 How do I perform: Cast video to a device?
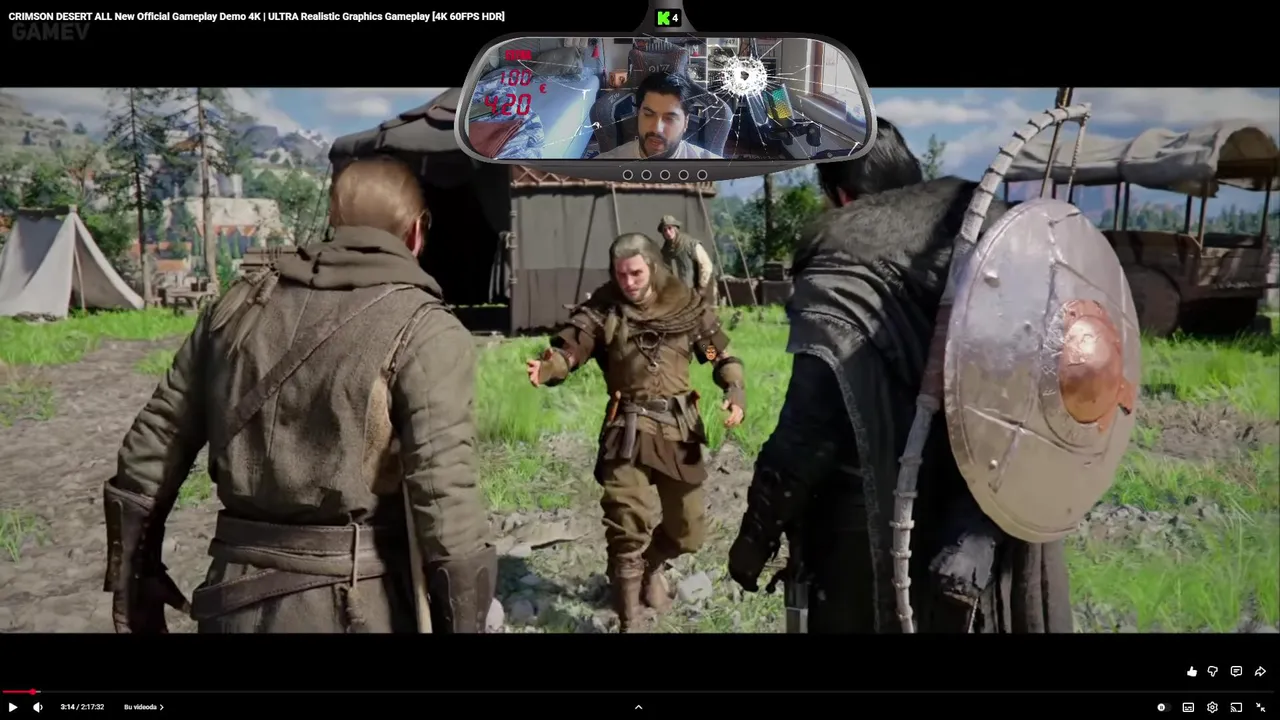1236,707
